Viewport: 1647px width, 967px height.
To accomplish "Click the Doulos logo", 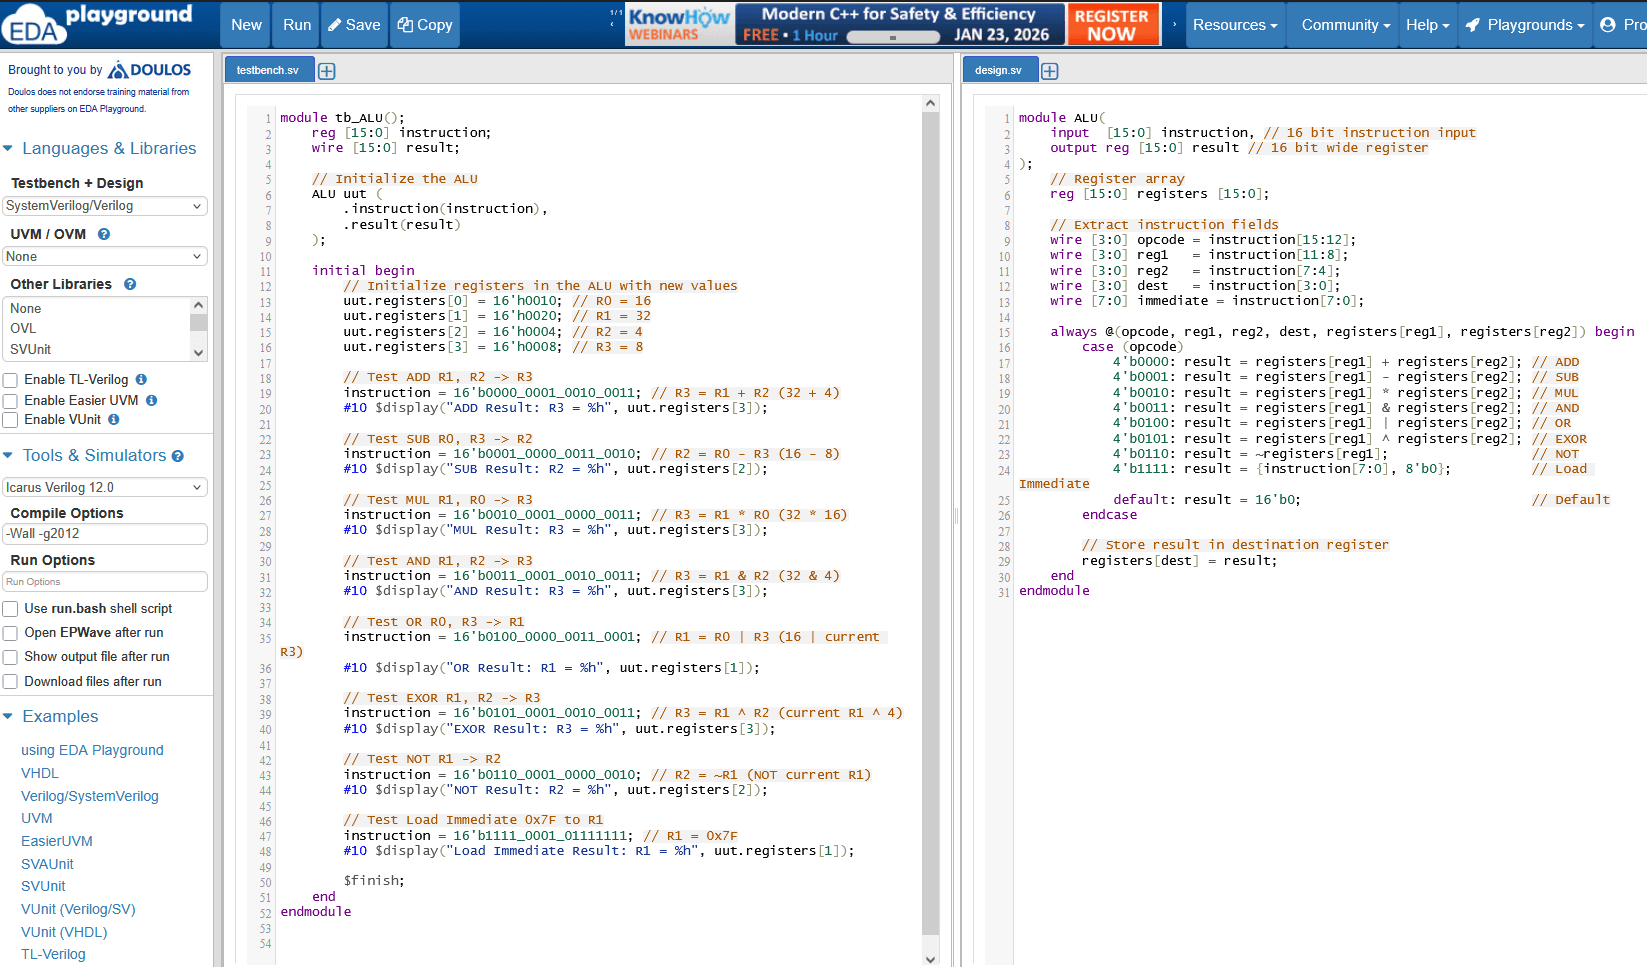I will coord(149,70).
